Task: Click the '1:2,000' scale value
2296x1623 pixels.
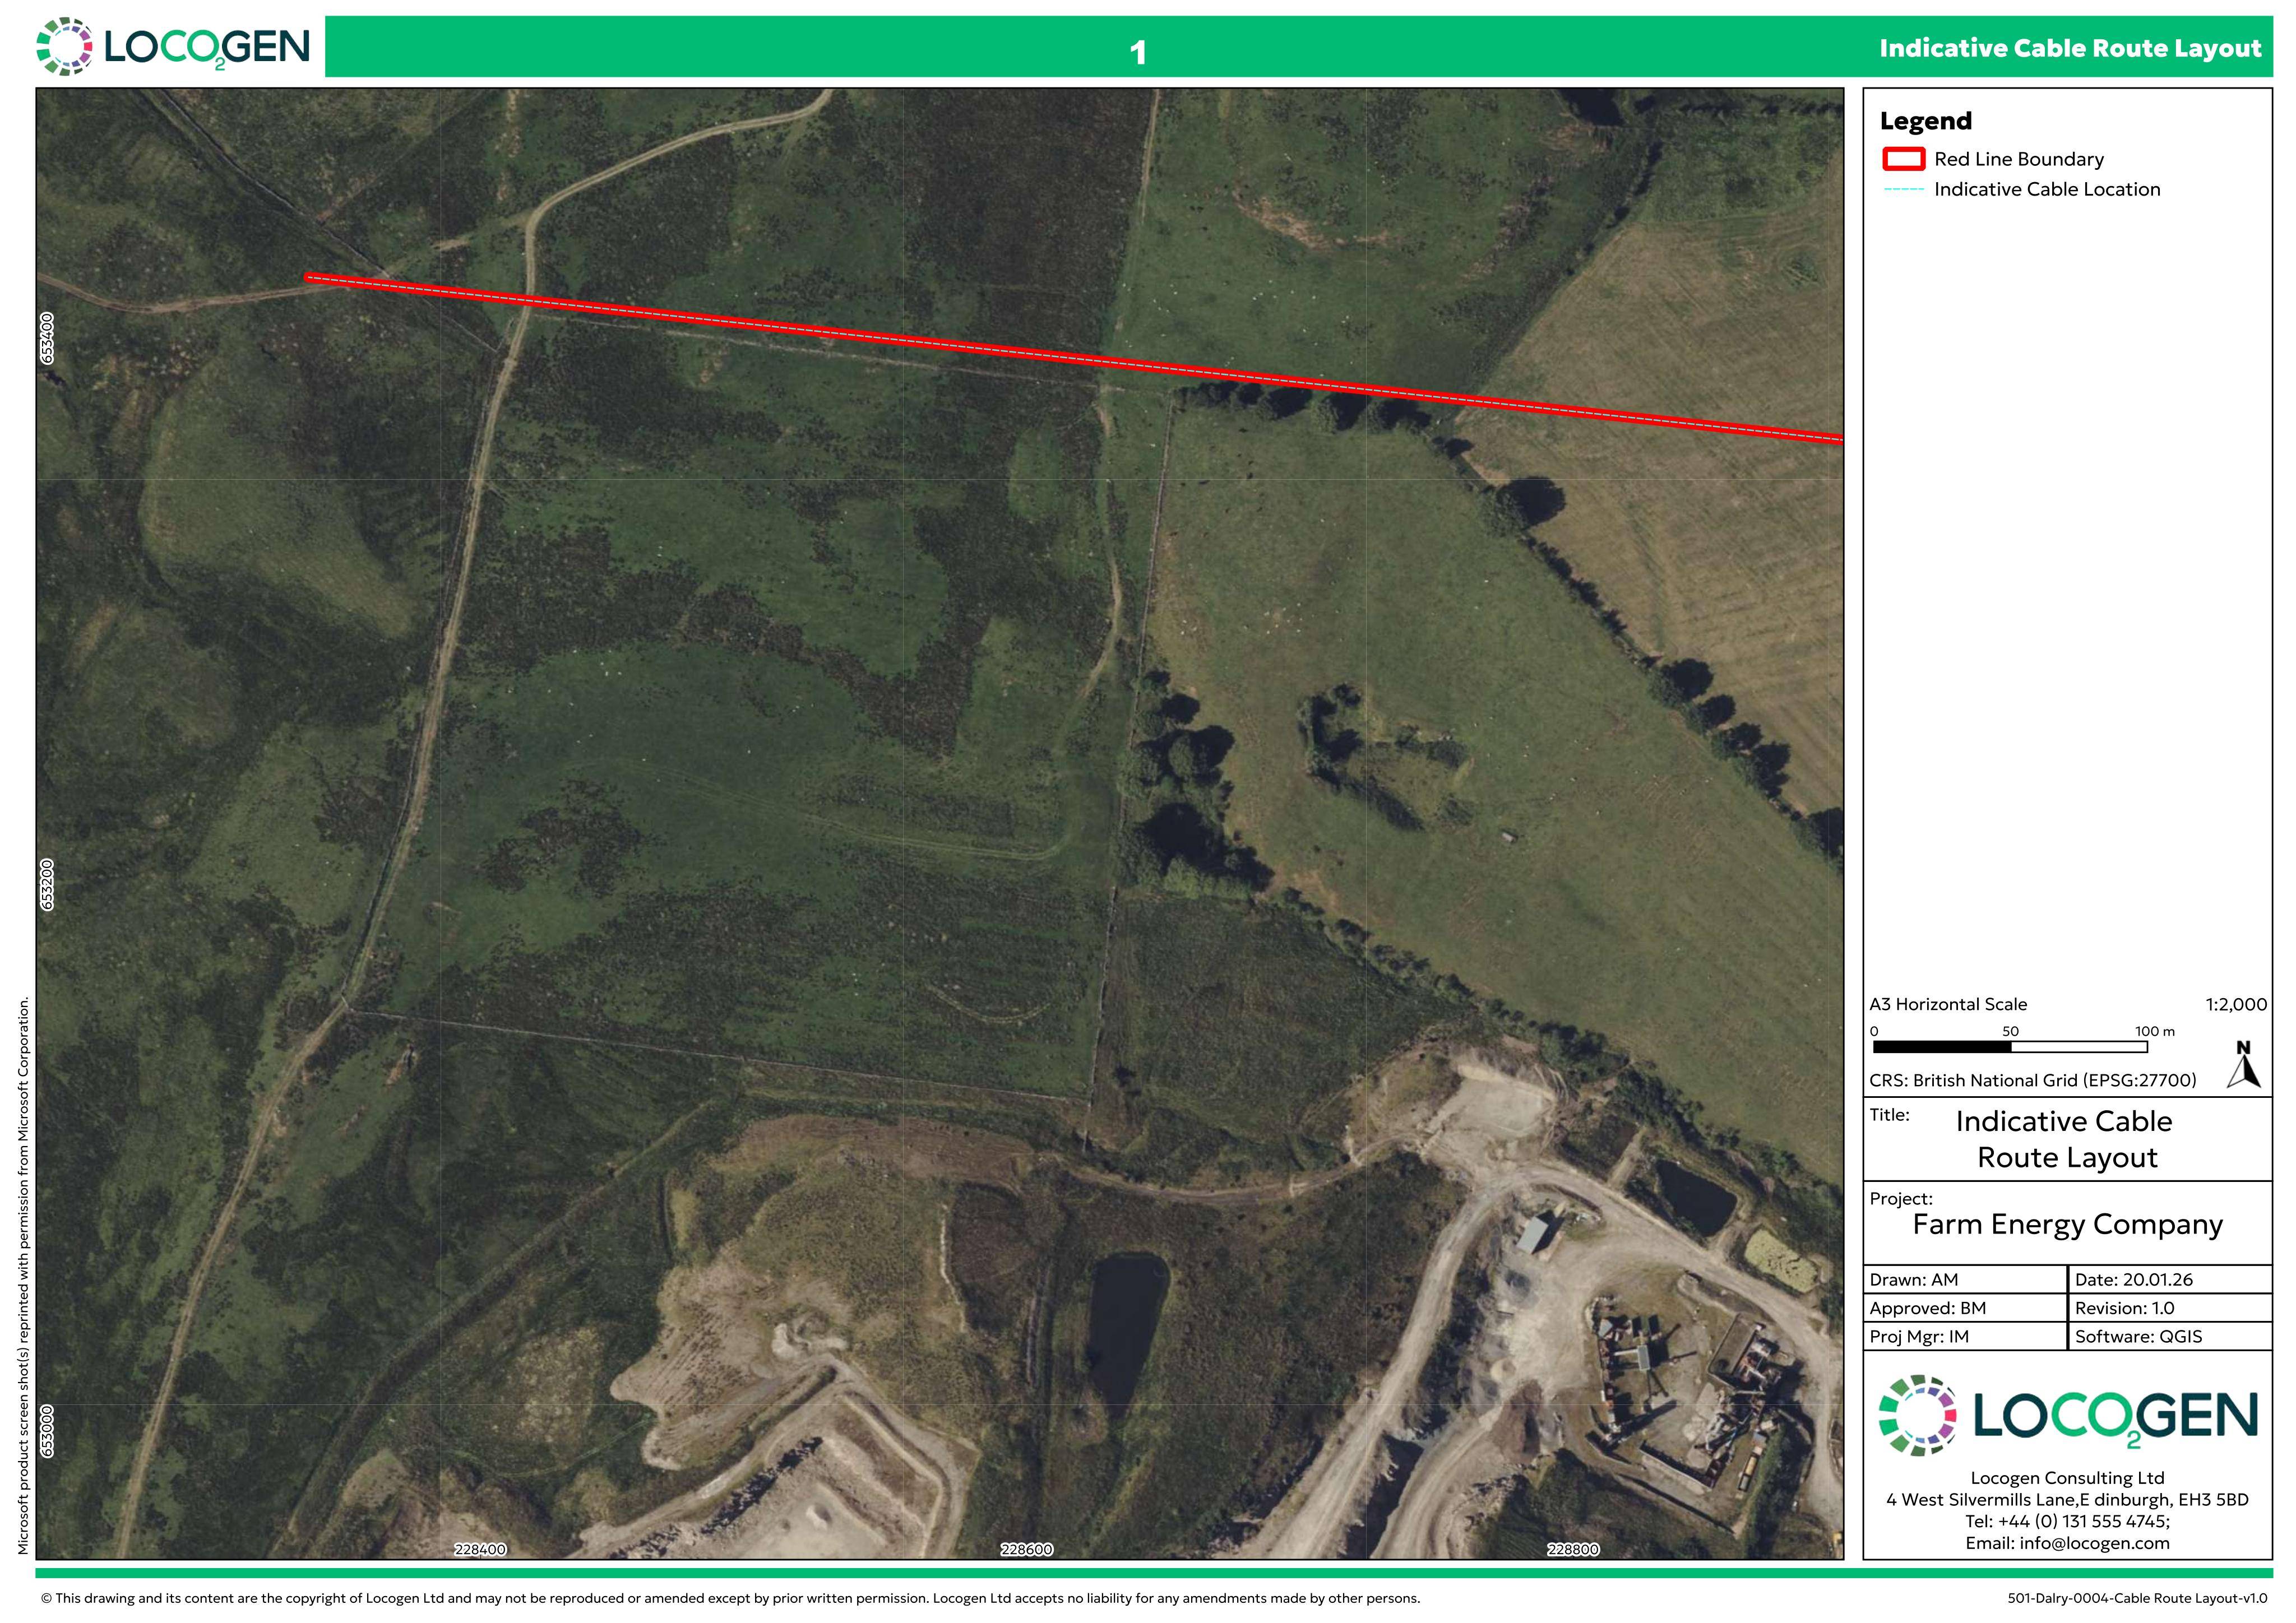Action: pos(2236,1004)
